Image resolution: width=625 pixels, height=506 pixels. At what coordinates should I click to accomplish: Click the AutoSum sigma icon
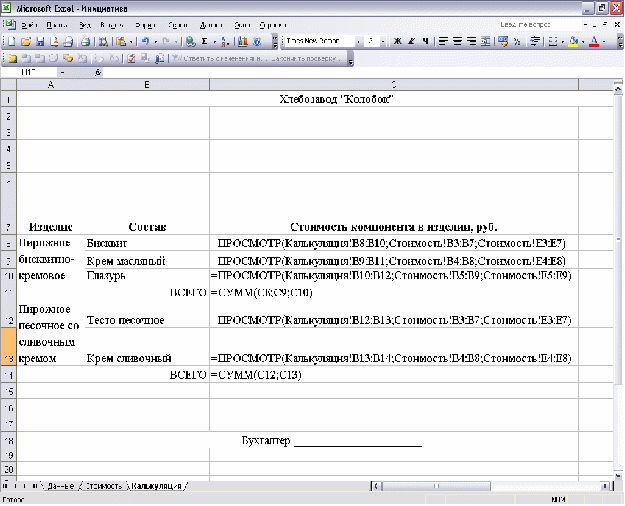205,41
